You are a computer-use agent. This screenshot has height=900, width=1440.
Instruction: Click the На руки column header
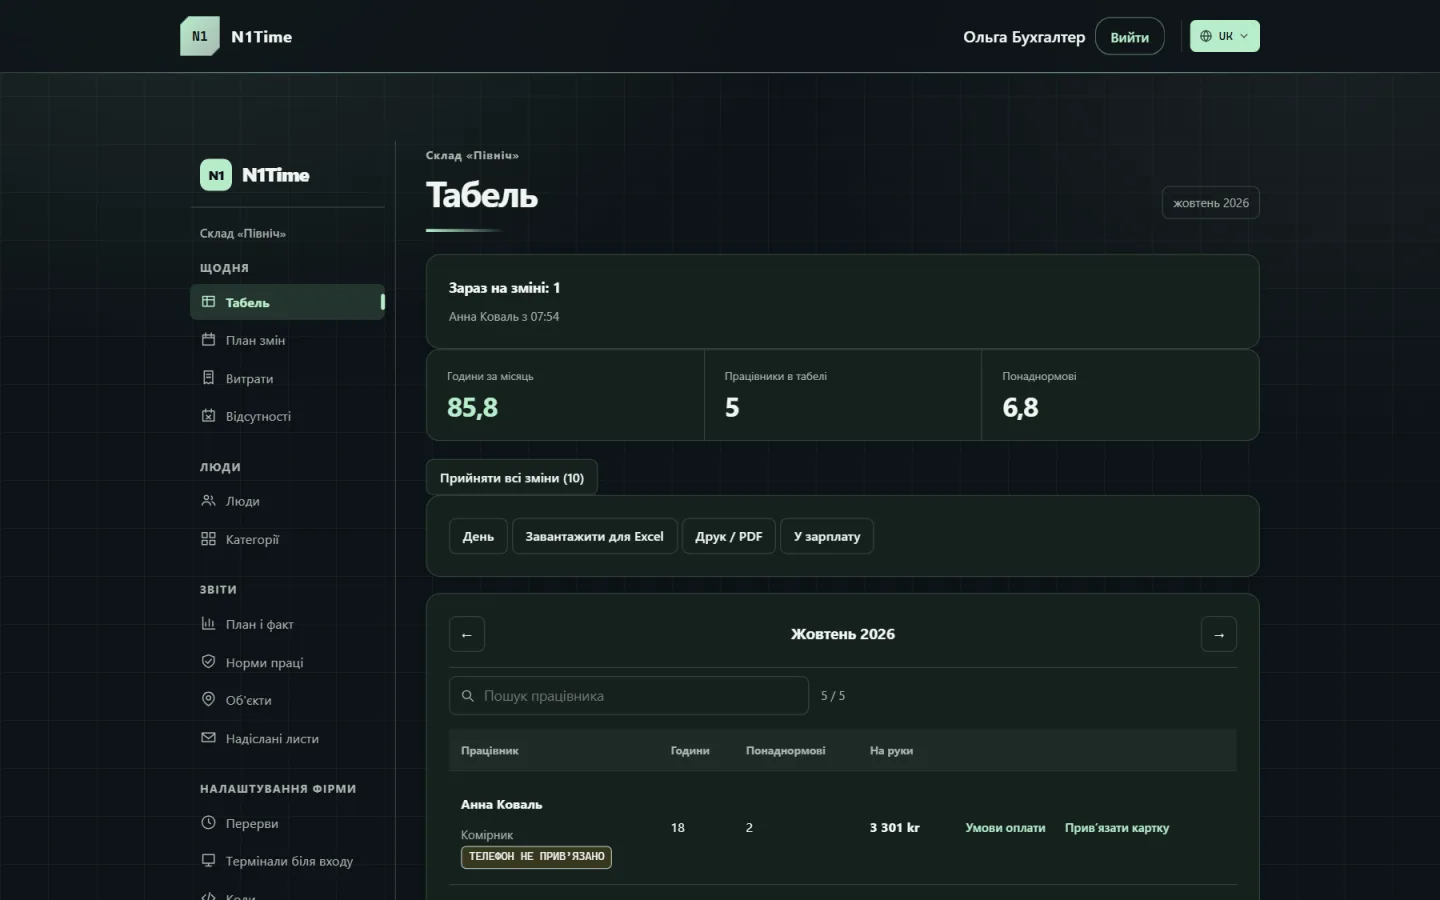pyautogui.click(x=891, y=751)
